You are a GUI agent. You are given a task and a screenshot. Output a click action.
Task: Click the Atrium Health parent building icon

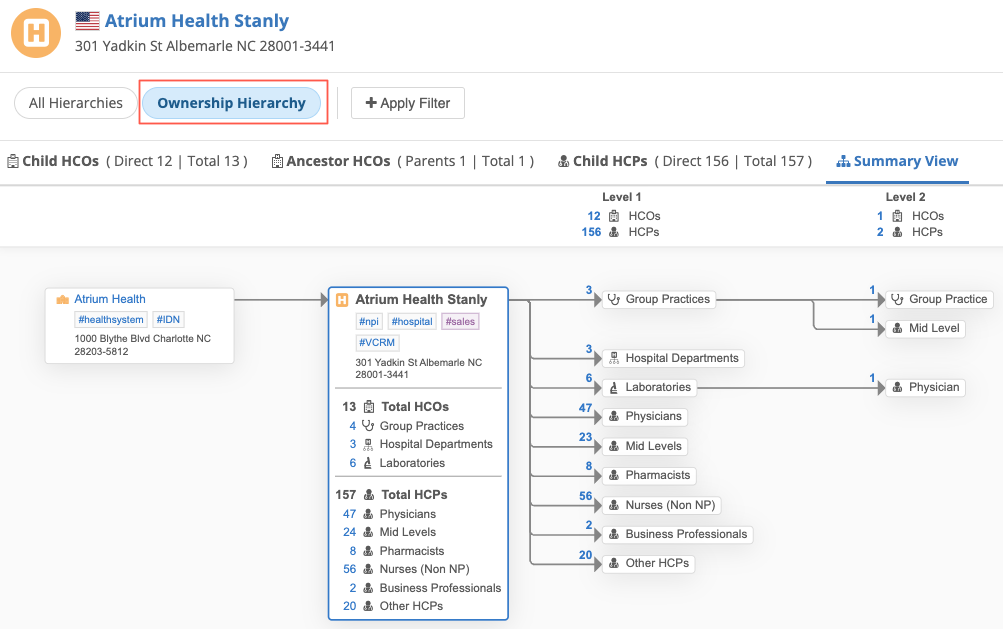point(63,299)
